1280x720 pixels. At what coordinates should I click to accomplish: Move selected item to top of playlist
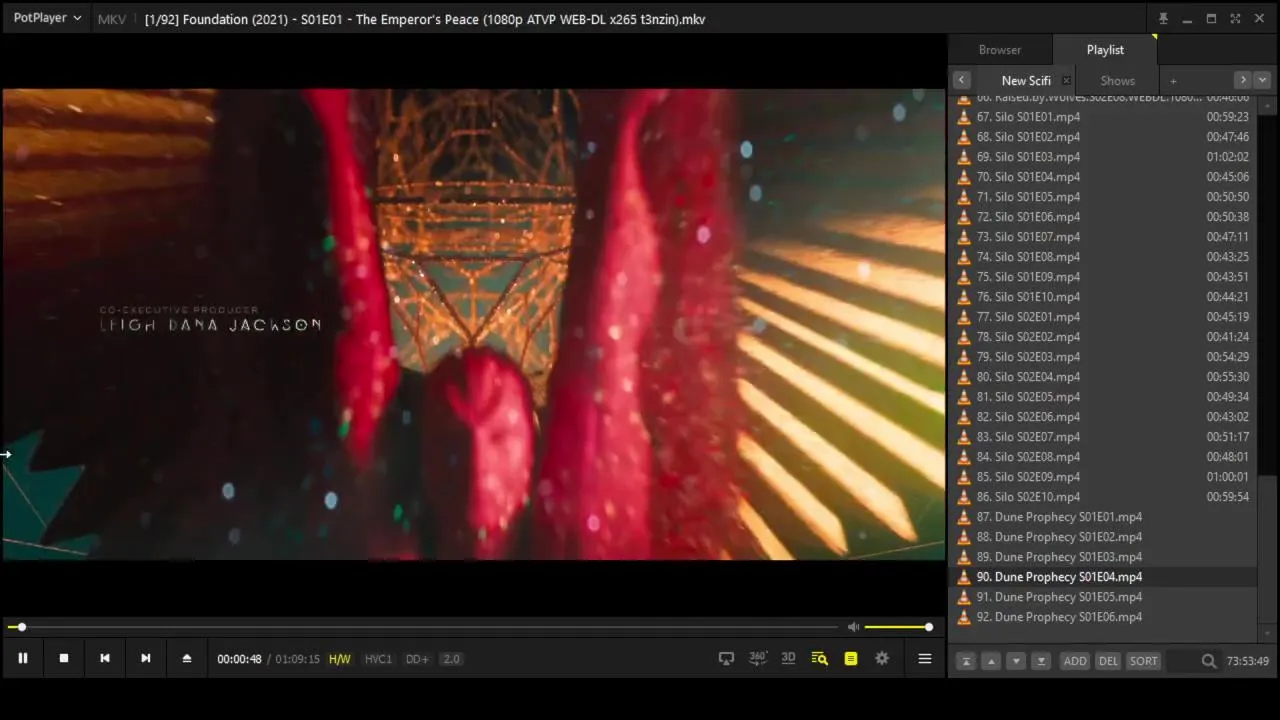click(x=965, y=661)
